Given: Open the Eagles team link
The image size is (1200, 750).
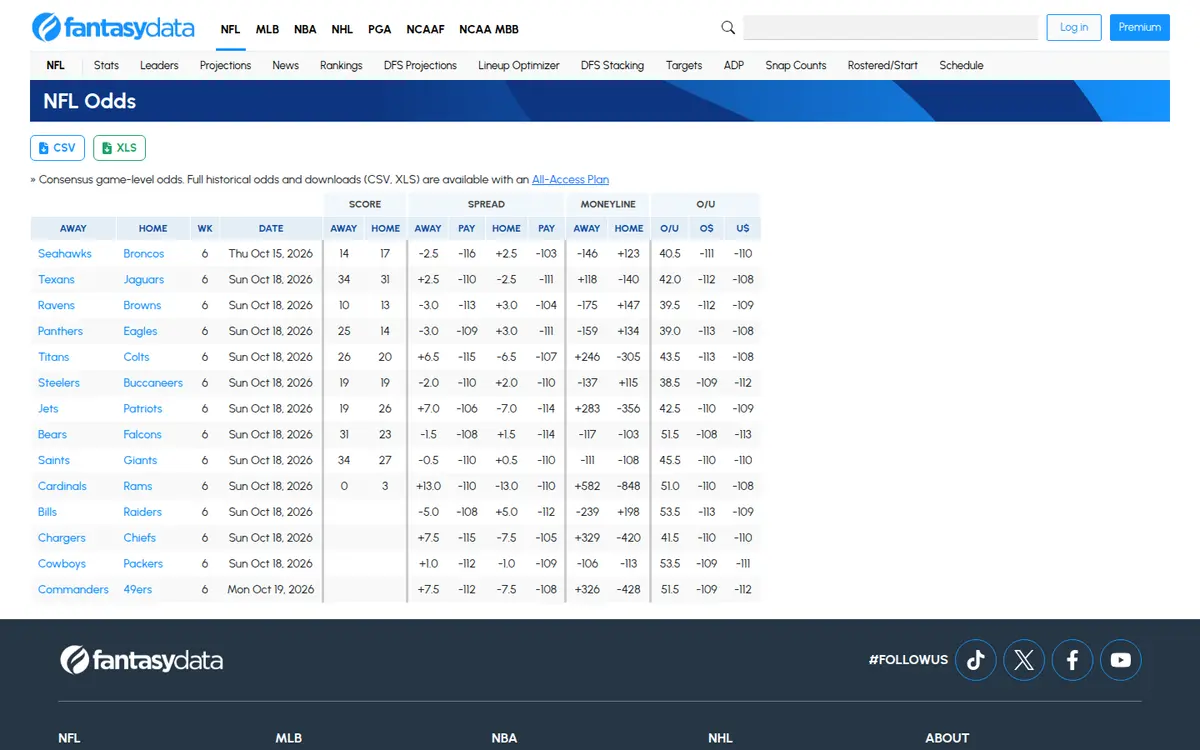Looking at the screenshot, I should 140,332.
